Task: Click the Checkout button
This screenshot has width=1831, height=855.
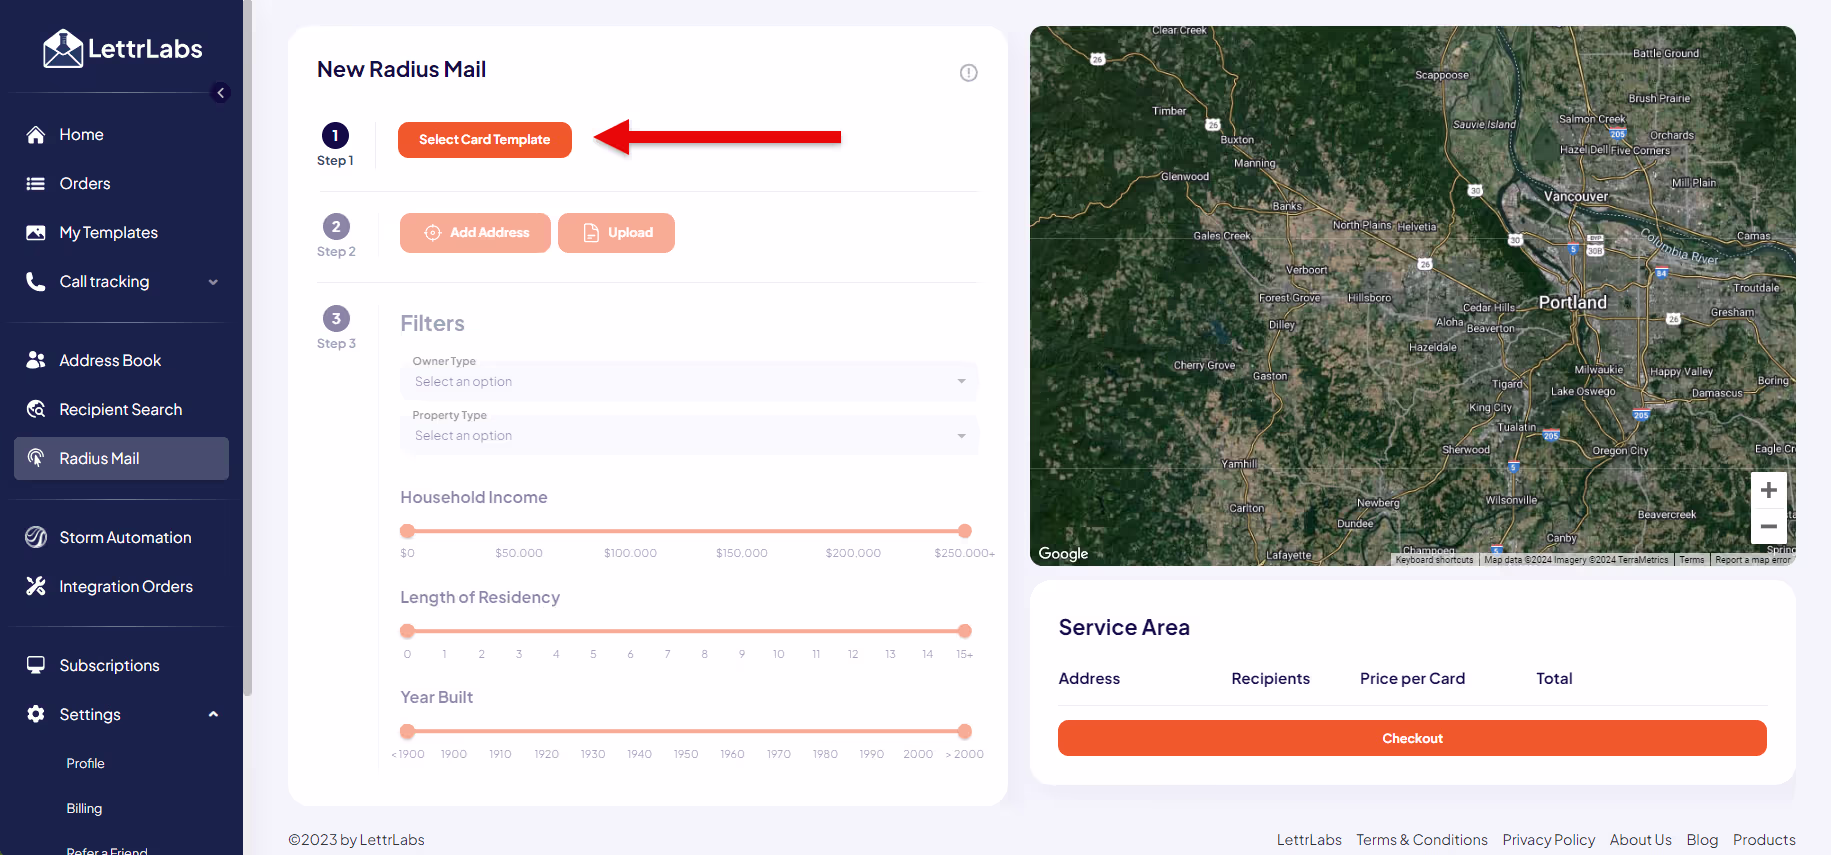Action: click(1412, 738)
